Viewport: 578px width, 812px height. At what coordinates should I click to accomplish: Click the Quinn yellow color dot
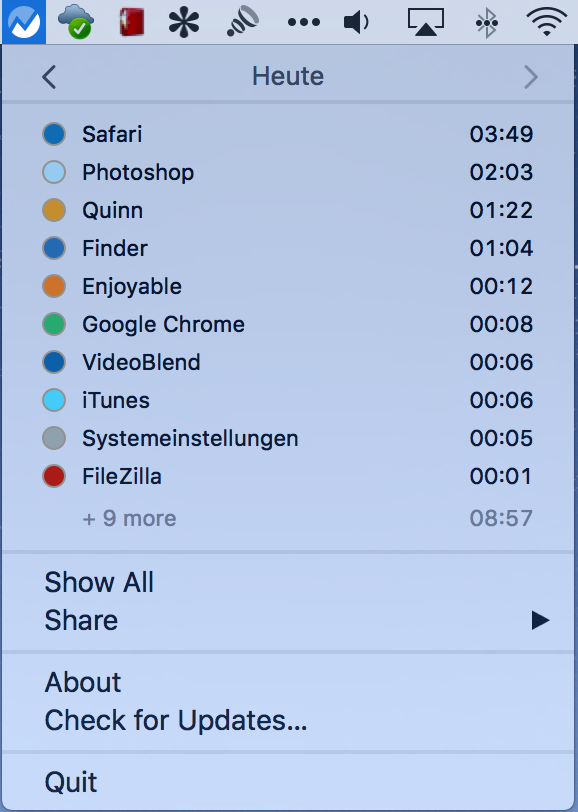[54, 210]
